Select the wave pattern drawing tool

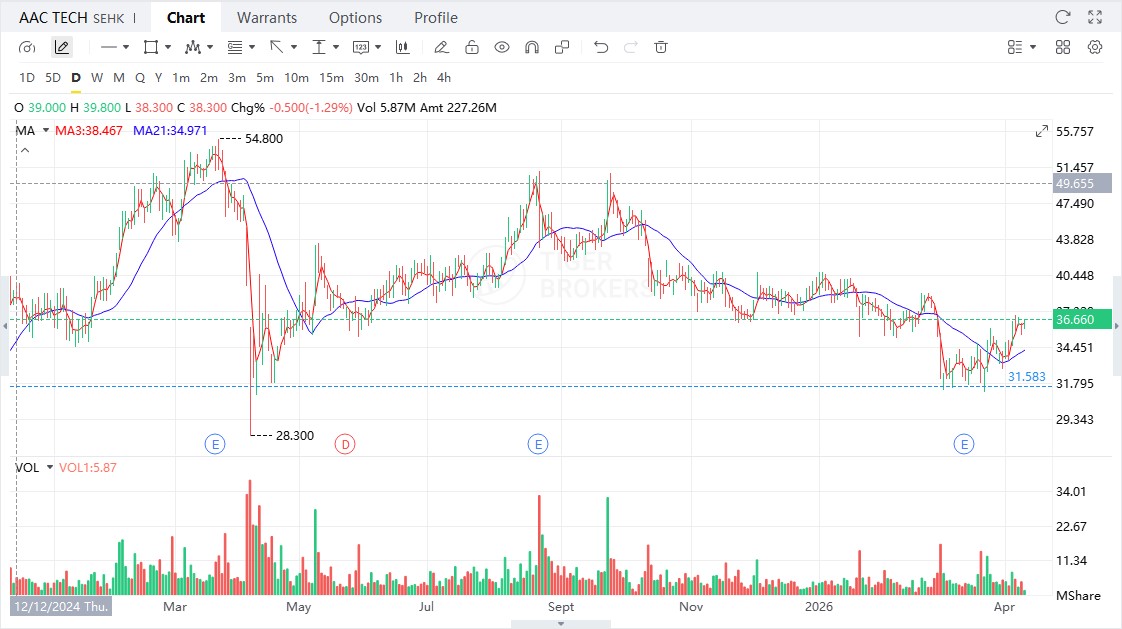[x=192, y=47]
